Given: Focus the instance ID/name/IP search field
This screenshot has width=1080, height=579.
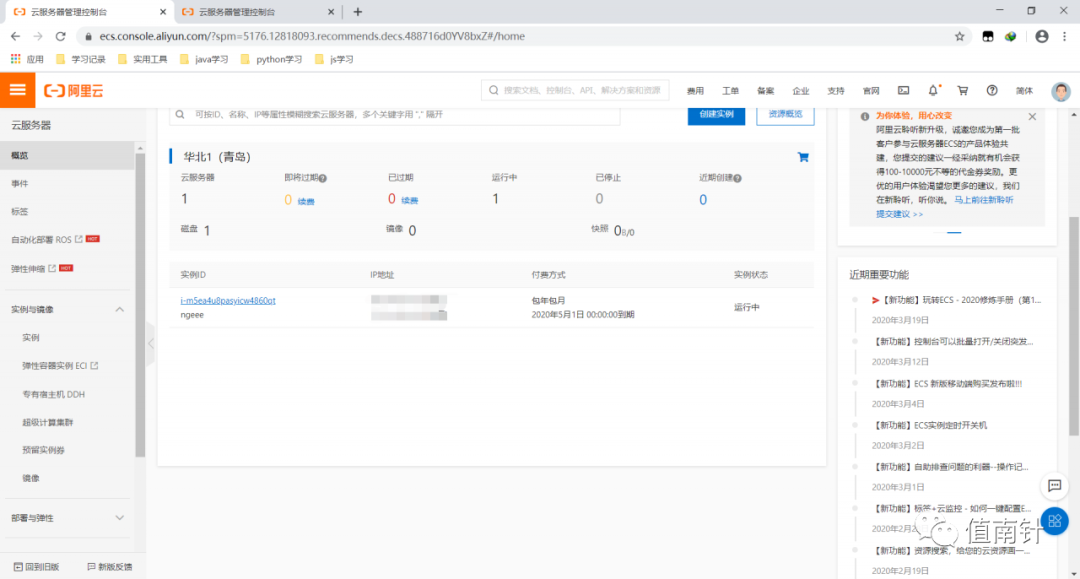Looking at the screenshot, I should [x=395, y=114].
